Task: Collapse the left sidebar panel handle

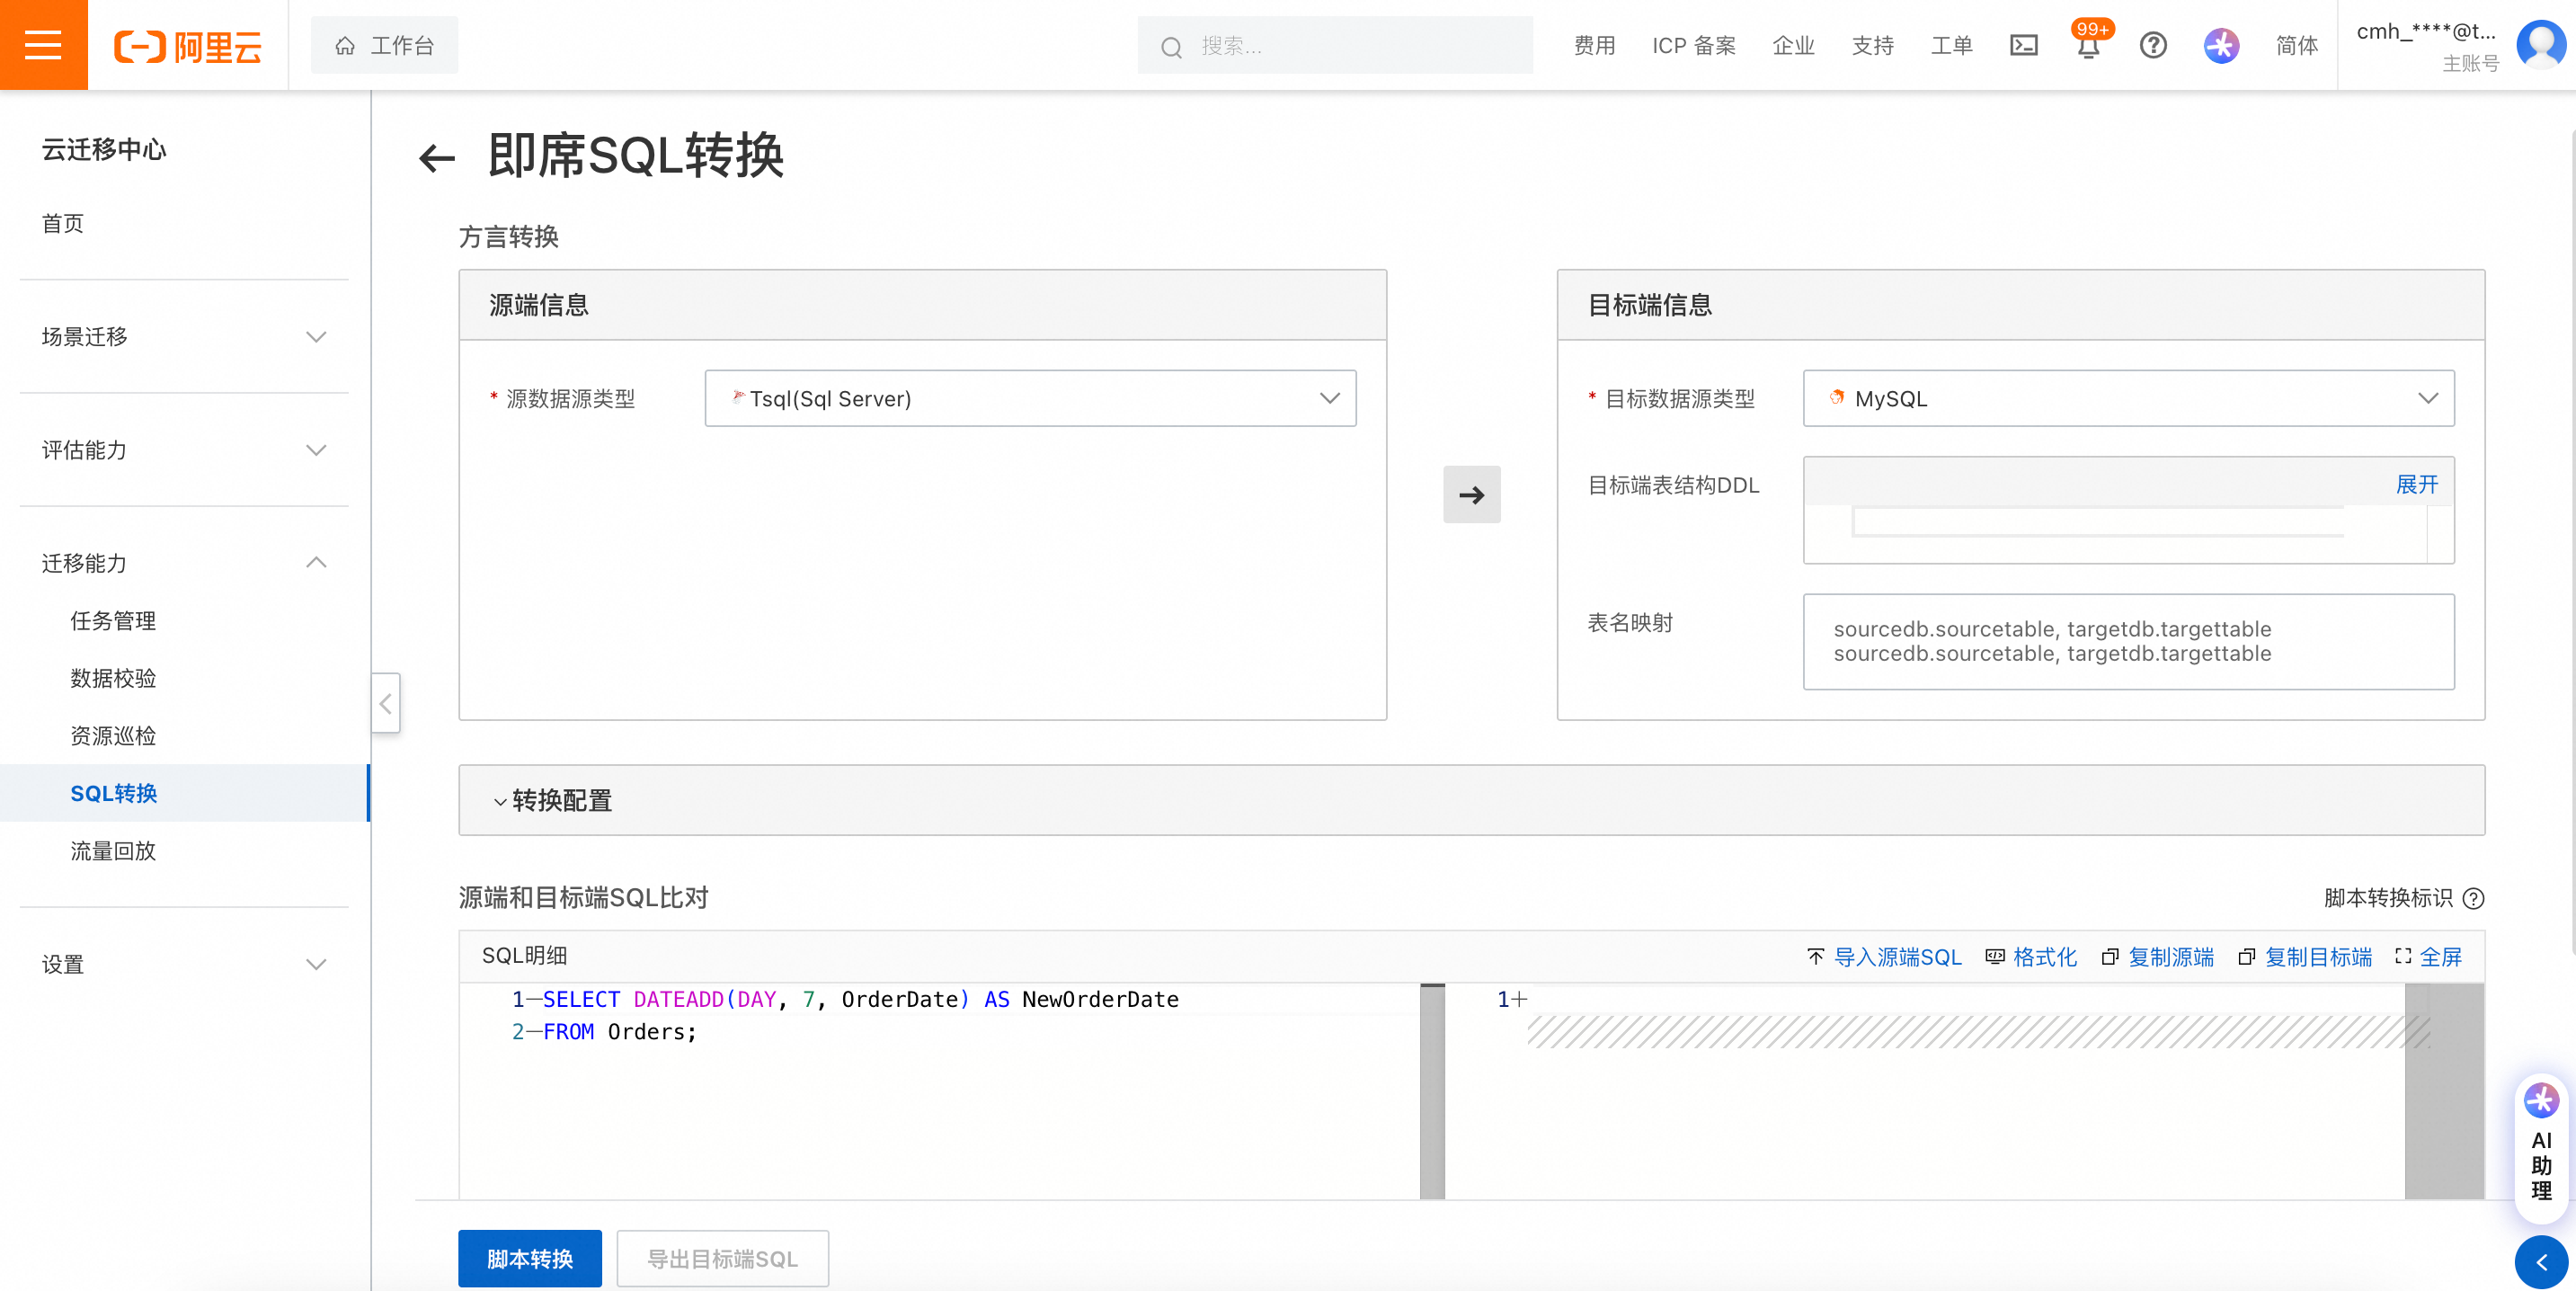Action: coord(386,703)
